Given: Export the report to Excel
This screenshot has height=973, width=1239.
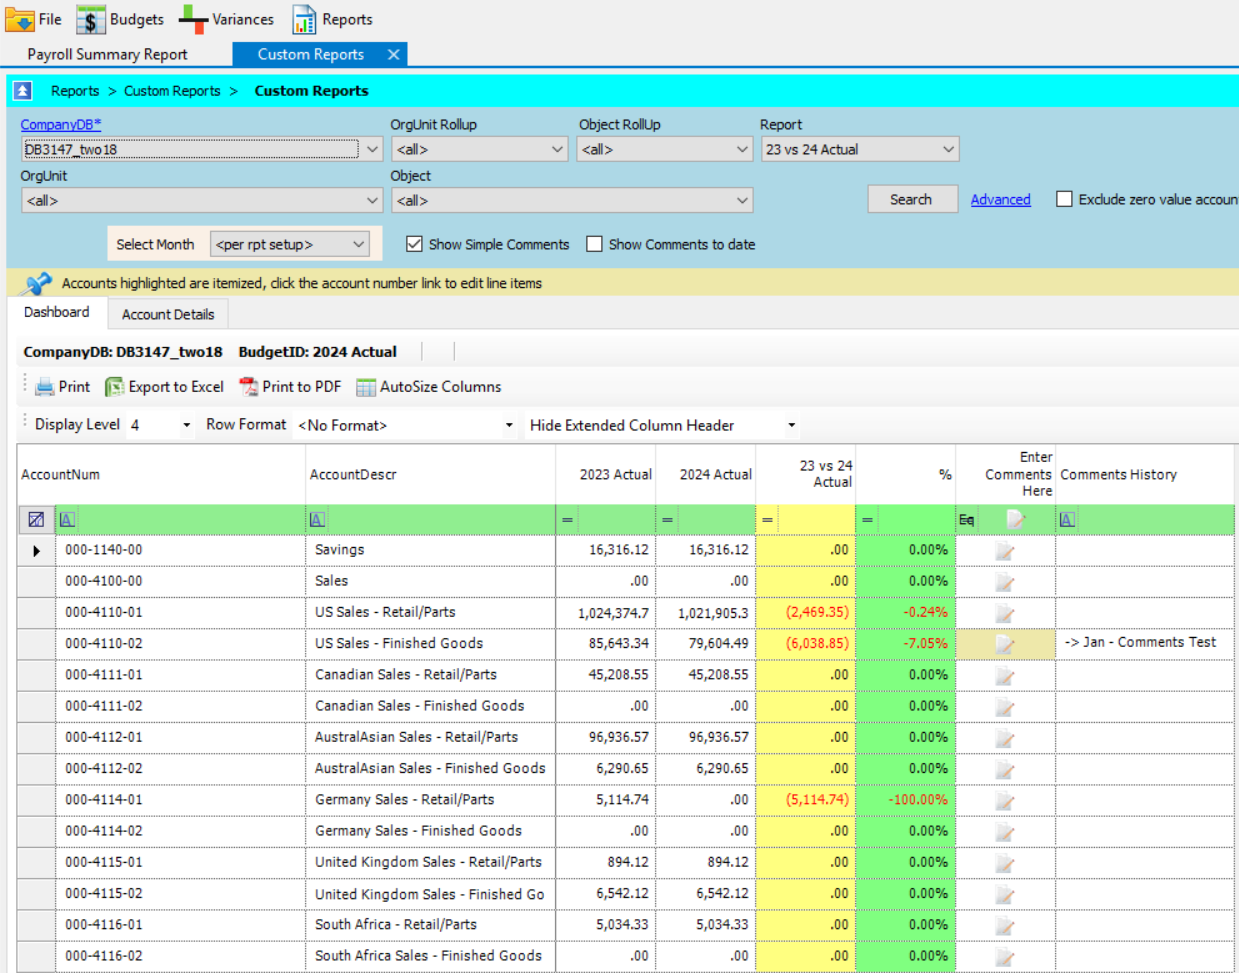Looking at the screenshot, I should pos(165,387).
